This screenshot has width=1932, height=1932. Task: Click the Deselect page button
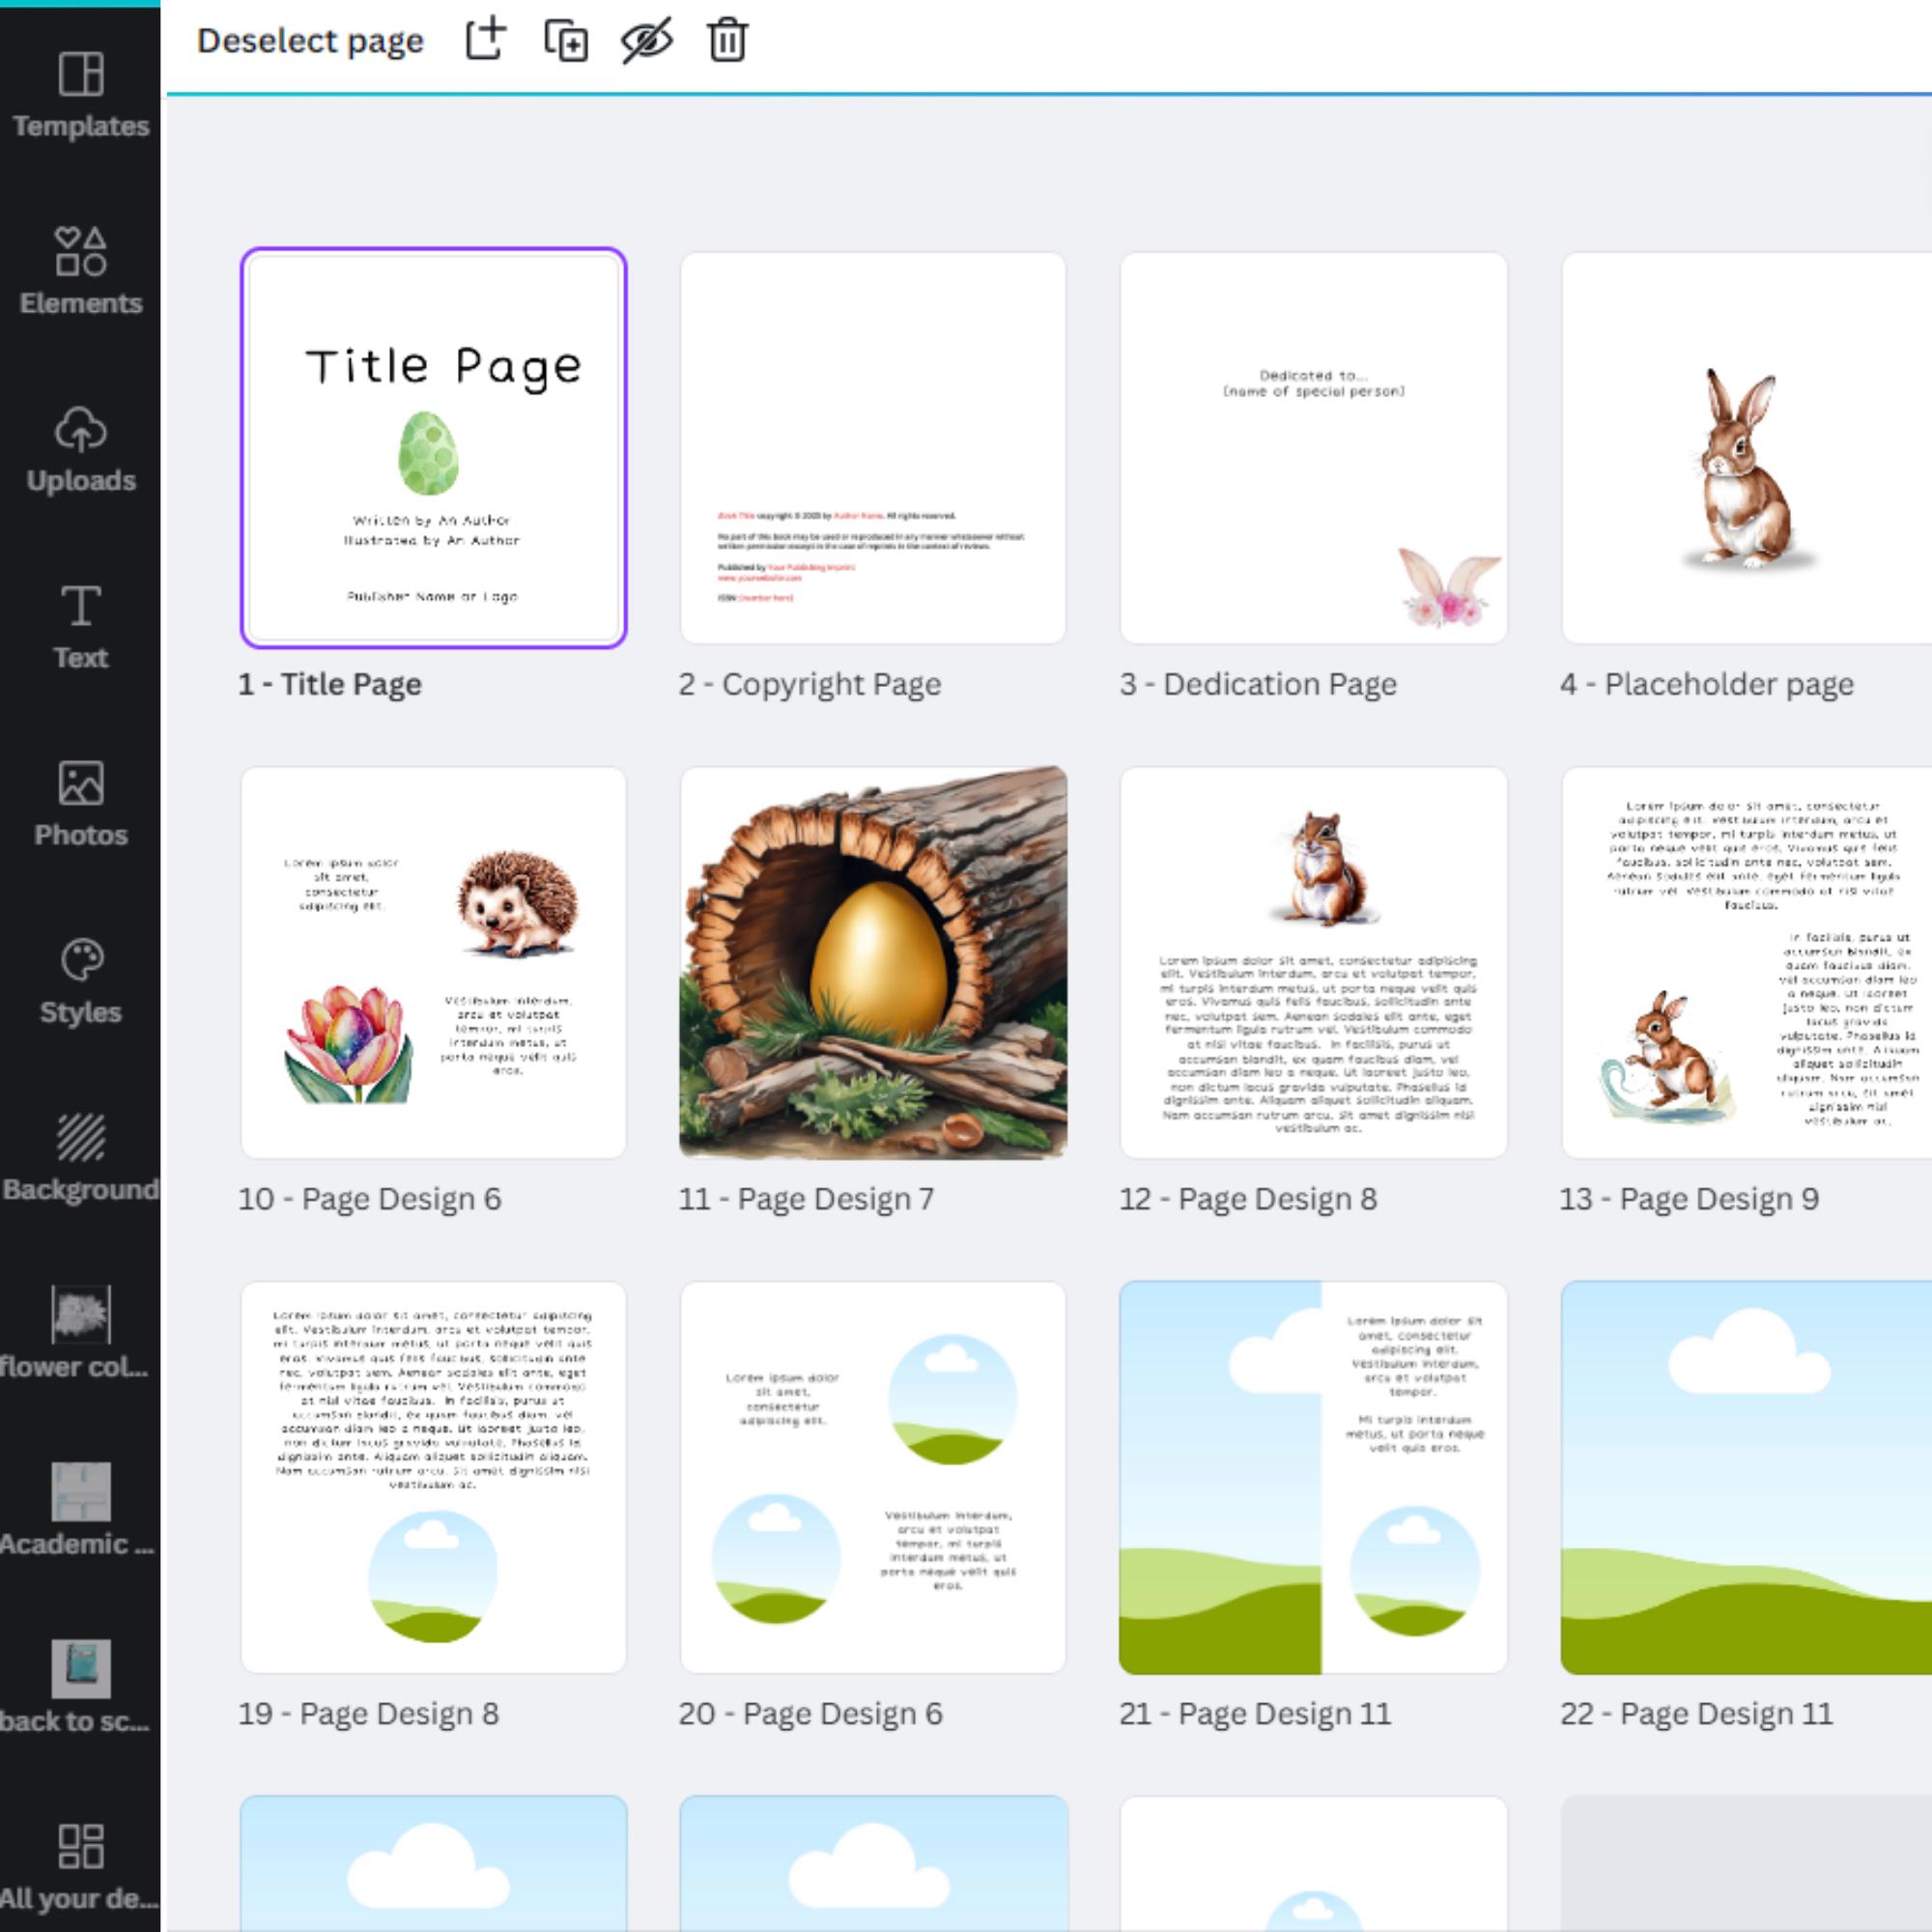pos(311,40)
